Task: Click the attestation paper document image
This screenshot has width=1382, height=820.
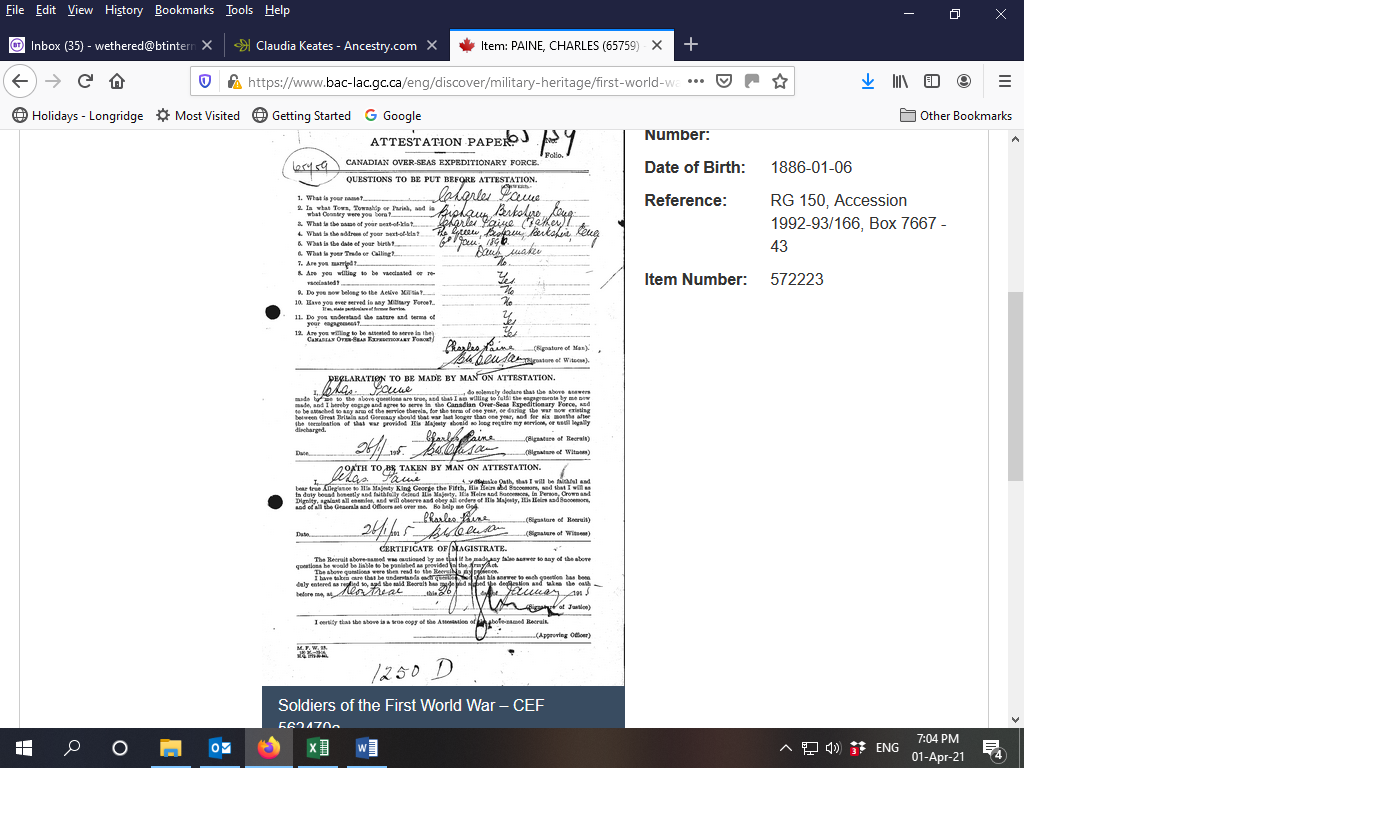Action: [x=443, y=400]
